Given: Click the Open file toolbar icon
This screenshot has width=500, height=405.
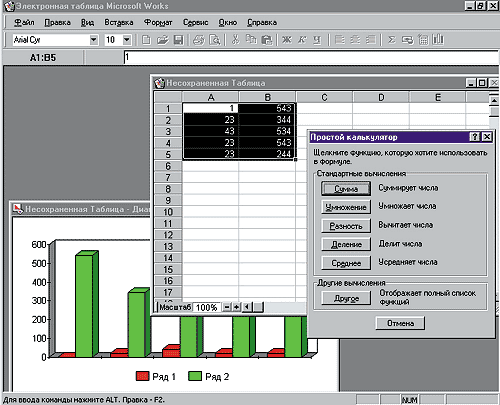Looking at the screenshot, I should tap(163, 40).
